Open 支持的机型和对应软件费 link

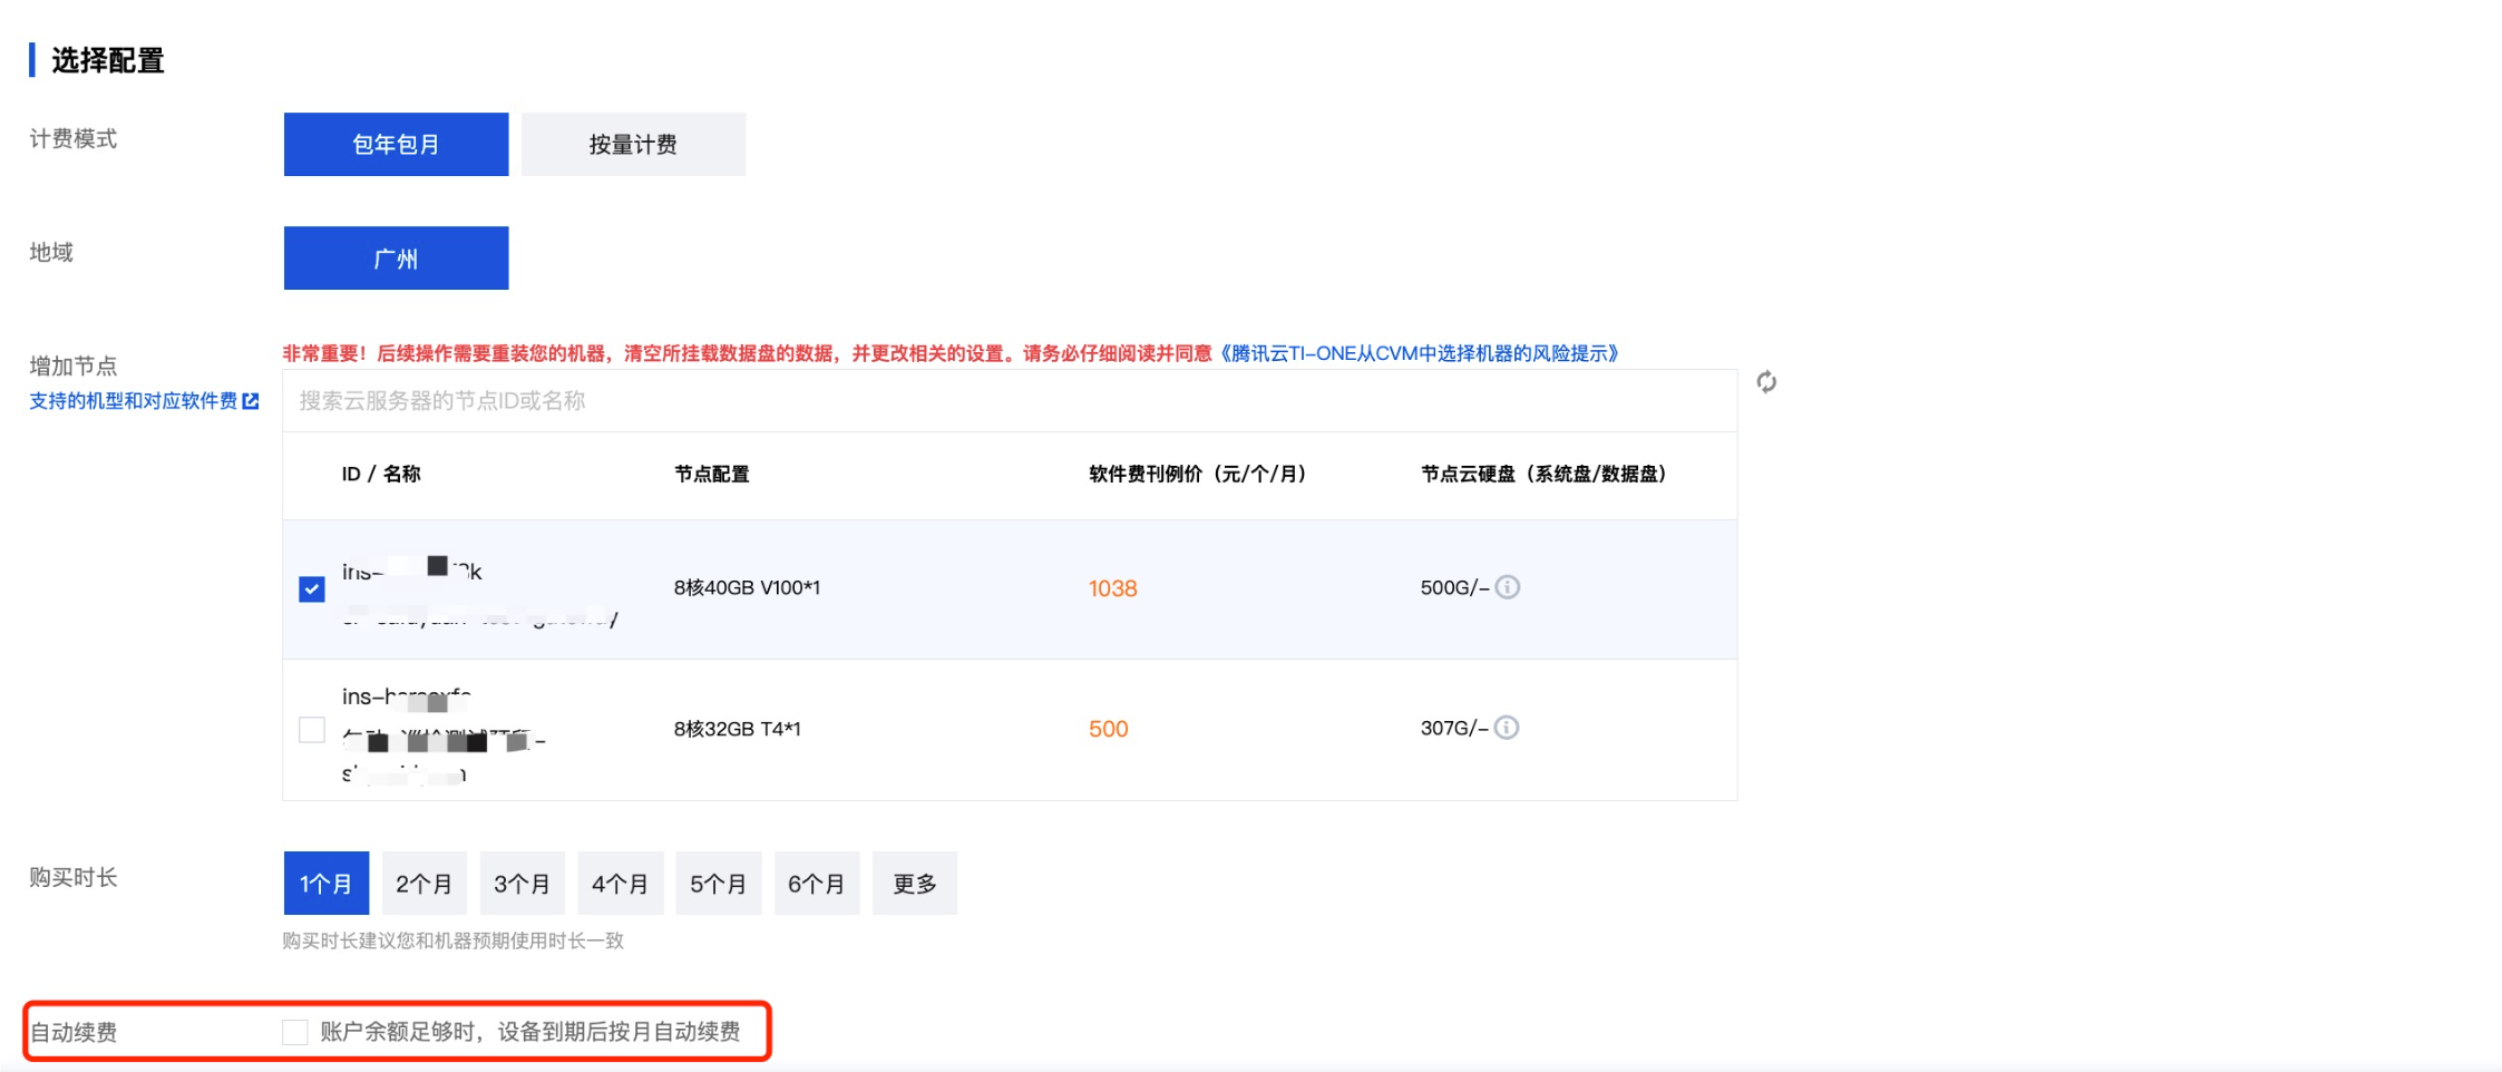point(134,401)
